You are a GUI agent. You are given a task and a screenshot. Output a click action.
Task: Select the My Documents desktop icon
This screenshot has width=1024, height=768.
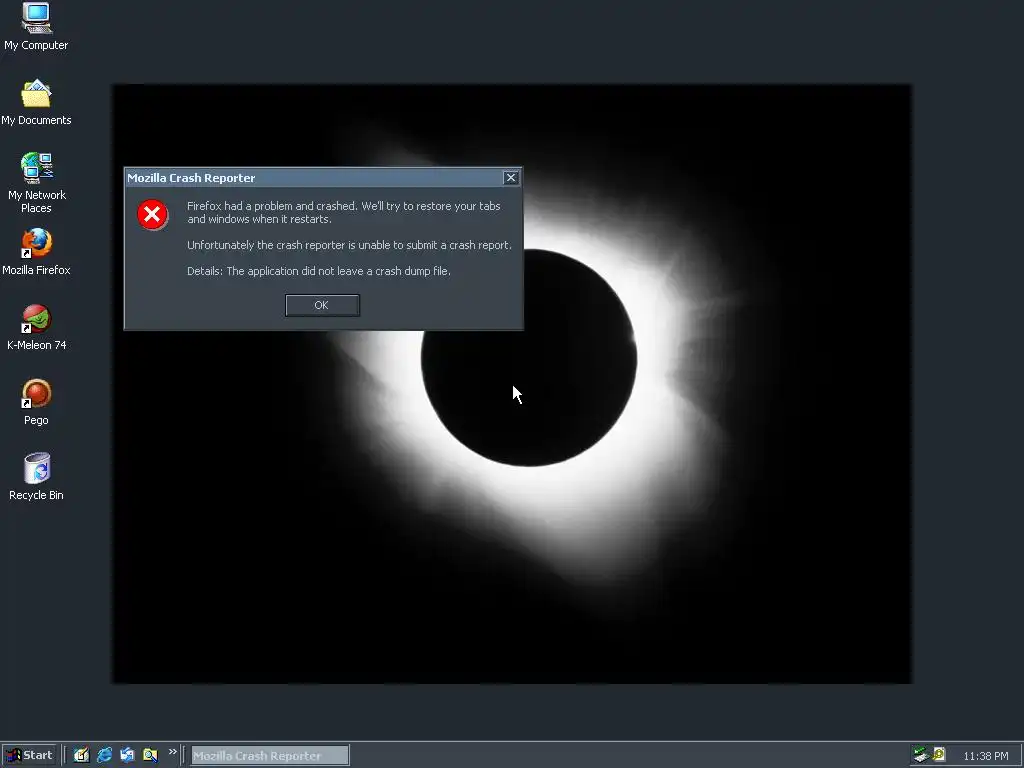point(36,103)
